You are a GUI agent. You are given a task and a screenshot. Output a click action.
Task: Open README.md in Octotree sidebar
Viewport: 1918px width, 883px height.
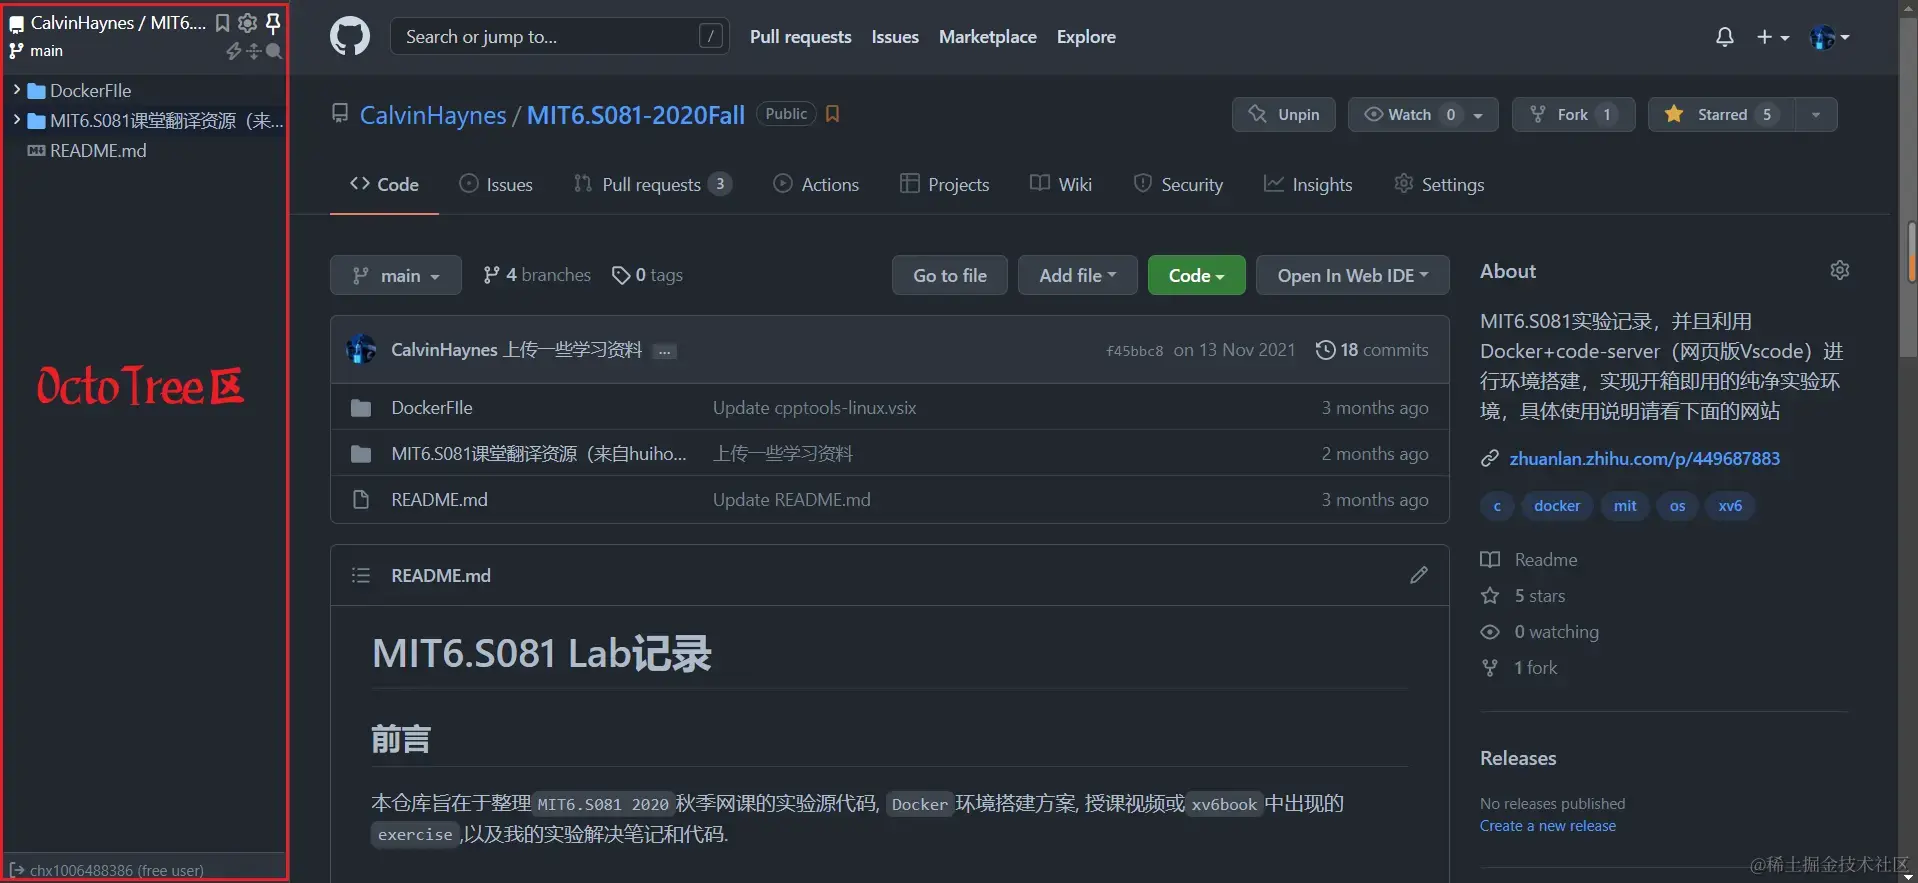[98, 150]
